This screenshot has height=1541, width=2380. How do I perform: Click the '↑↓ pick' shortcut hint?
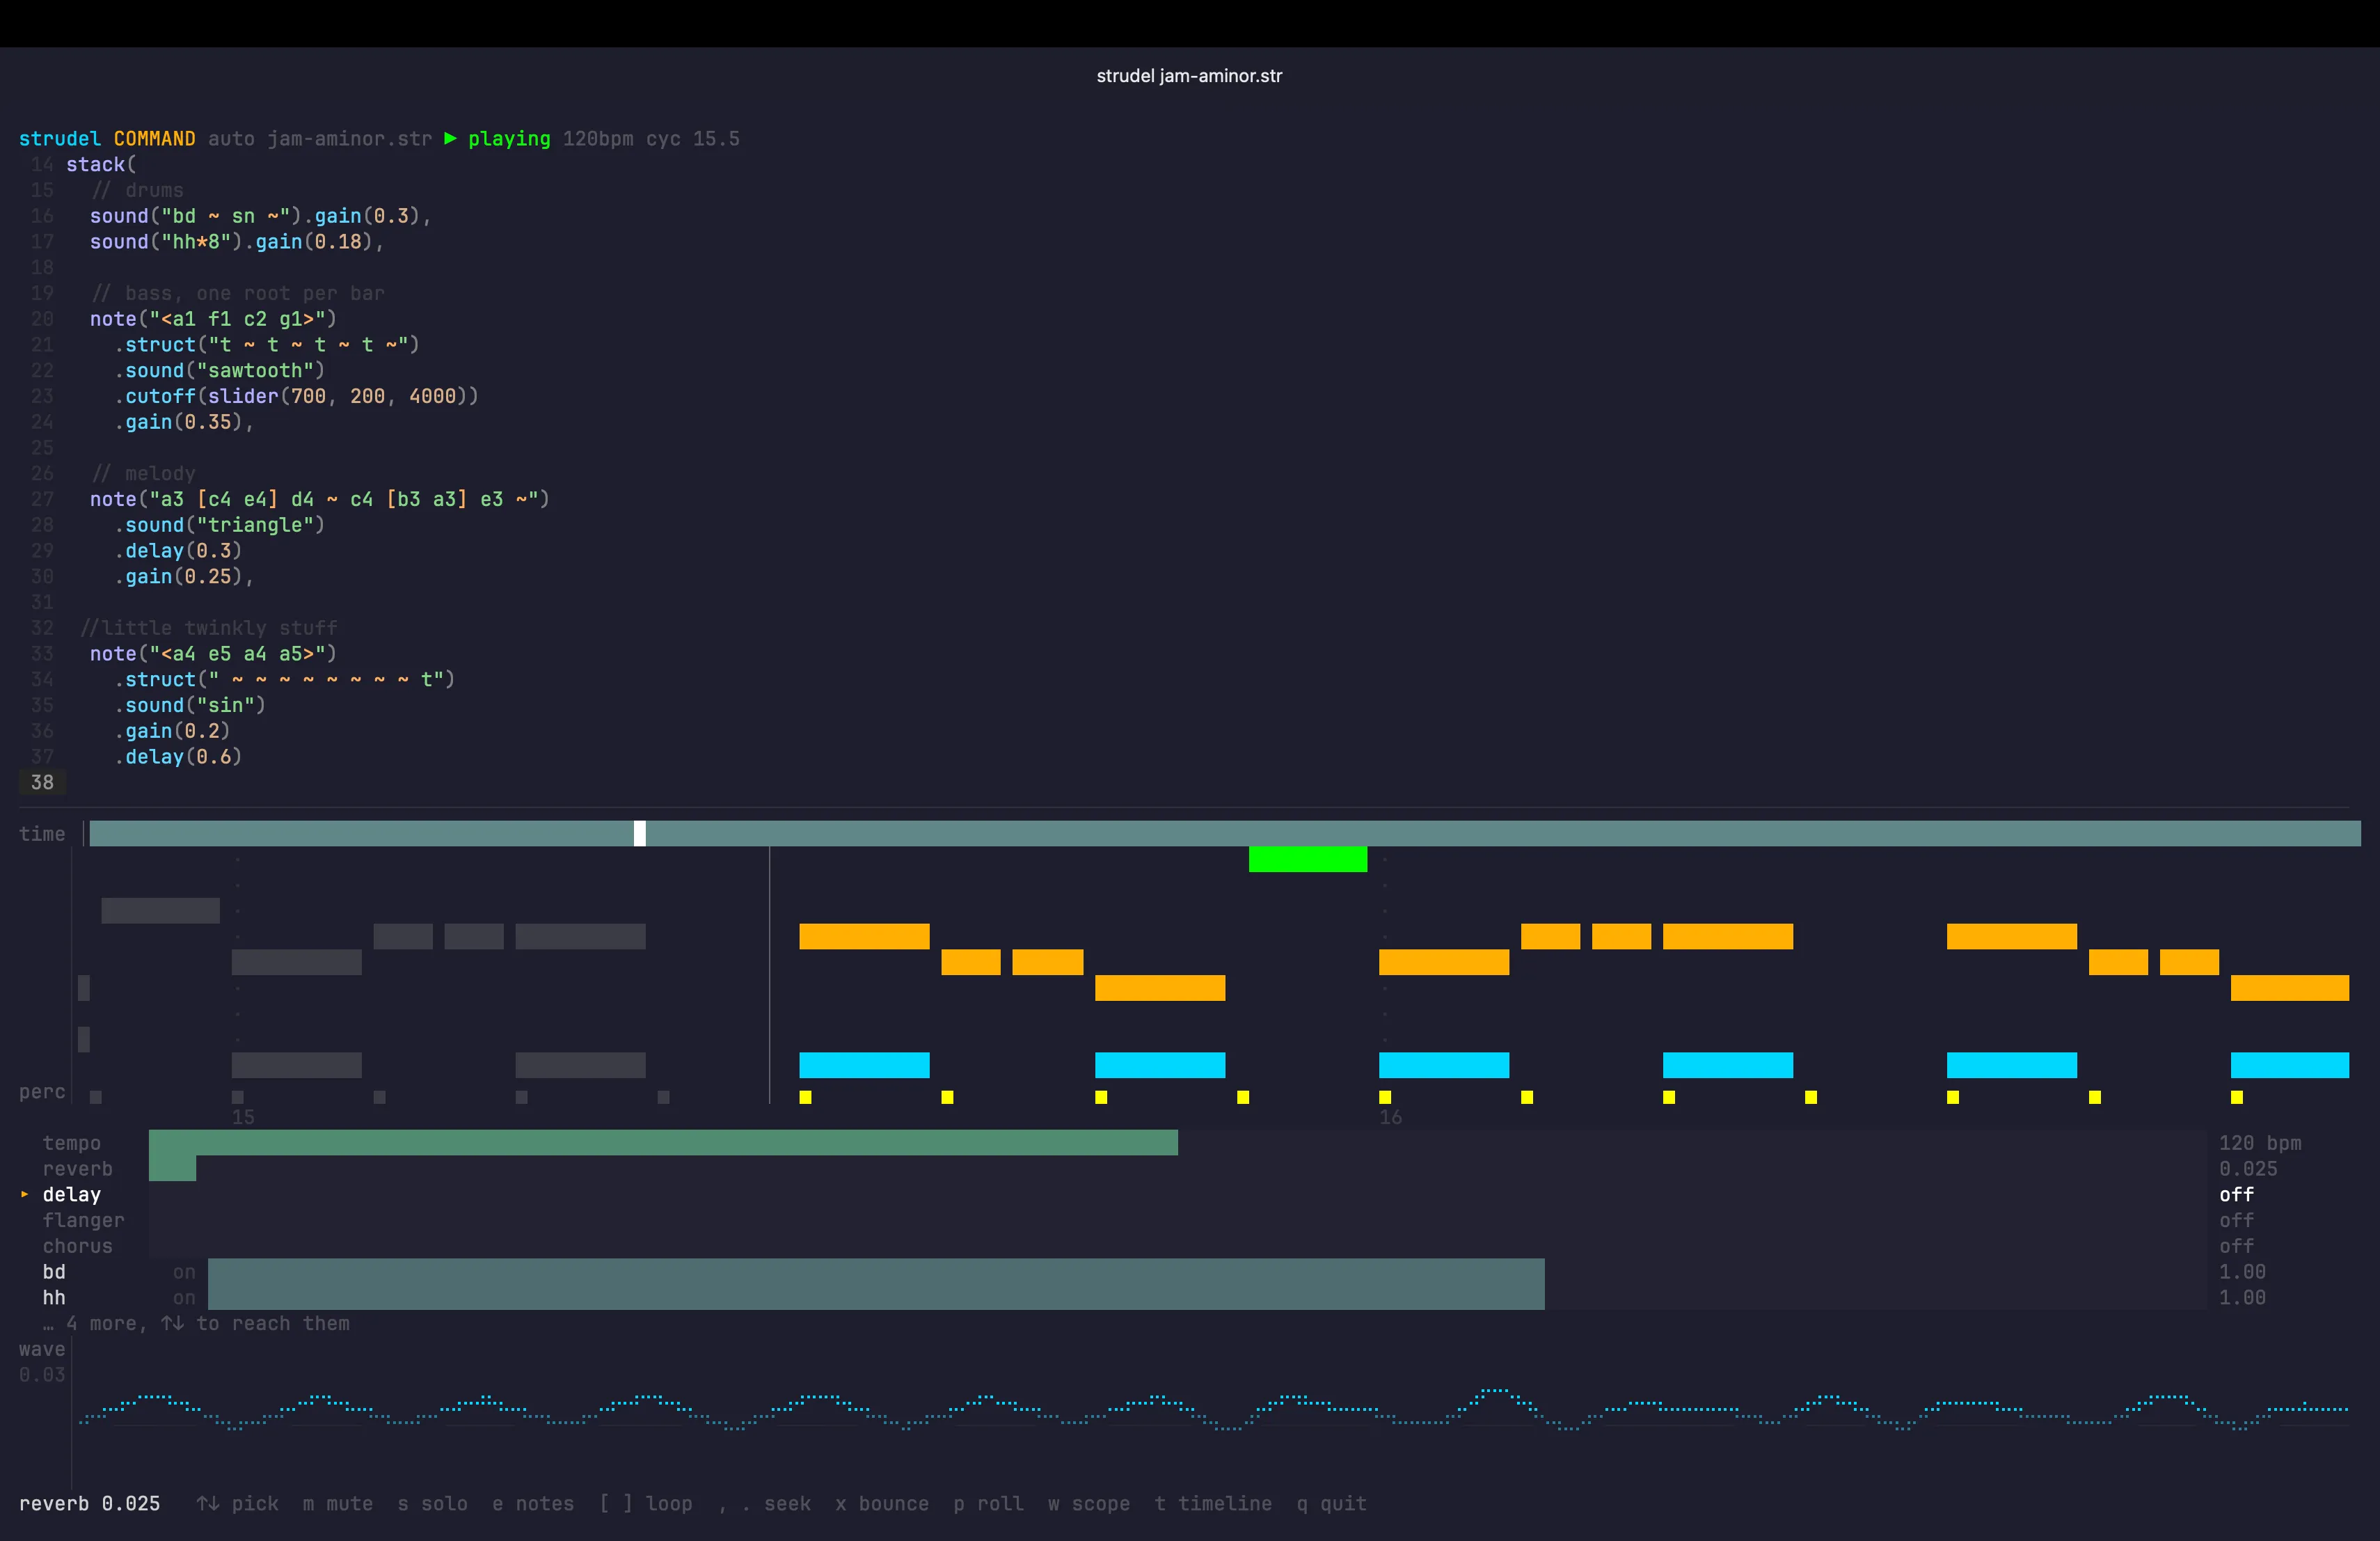coord(238,1504)
